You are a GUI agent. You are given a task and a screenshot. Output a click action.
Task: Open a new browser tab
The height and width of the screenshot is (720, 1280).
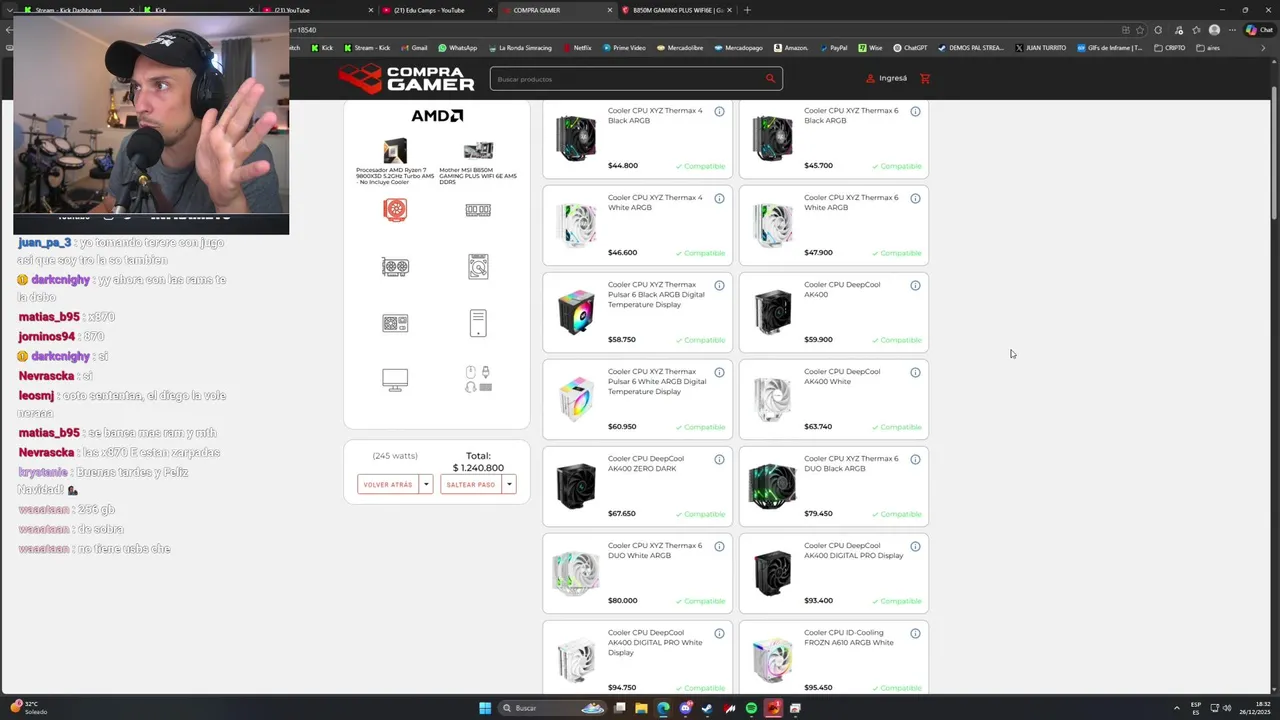pos(747,10)
